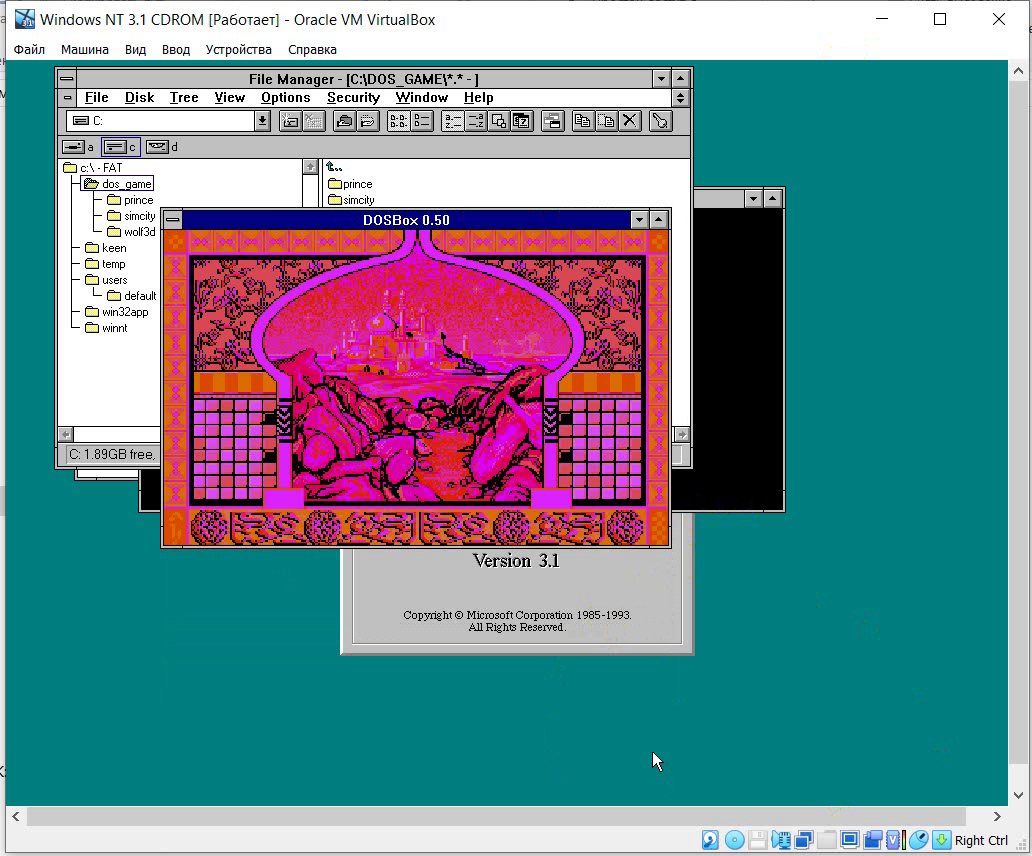Click the C: drive selection box
The width and height of the screenshot is (1032, 856).
coord(161,120)
